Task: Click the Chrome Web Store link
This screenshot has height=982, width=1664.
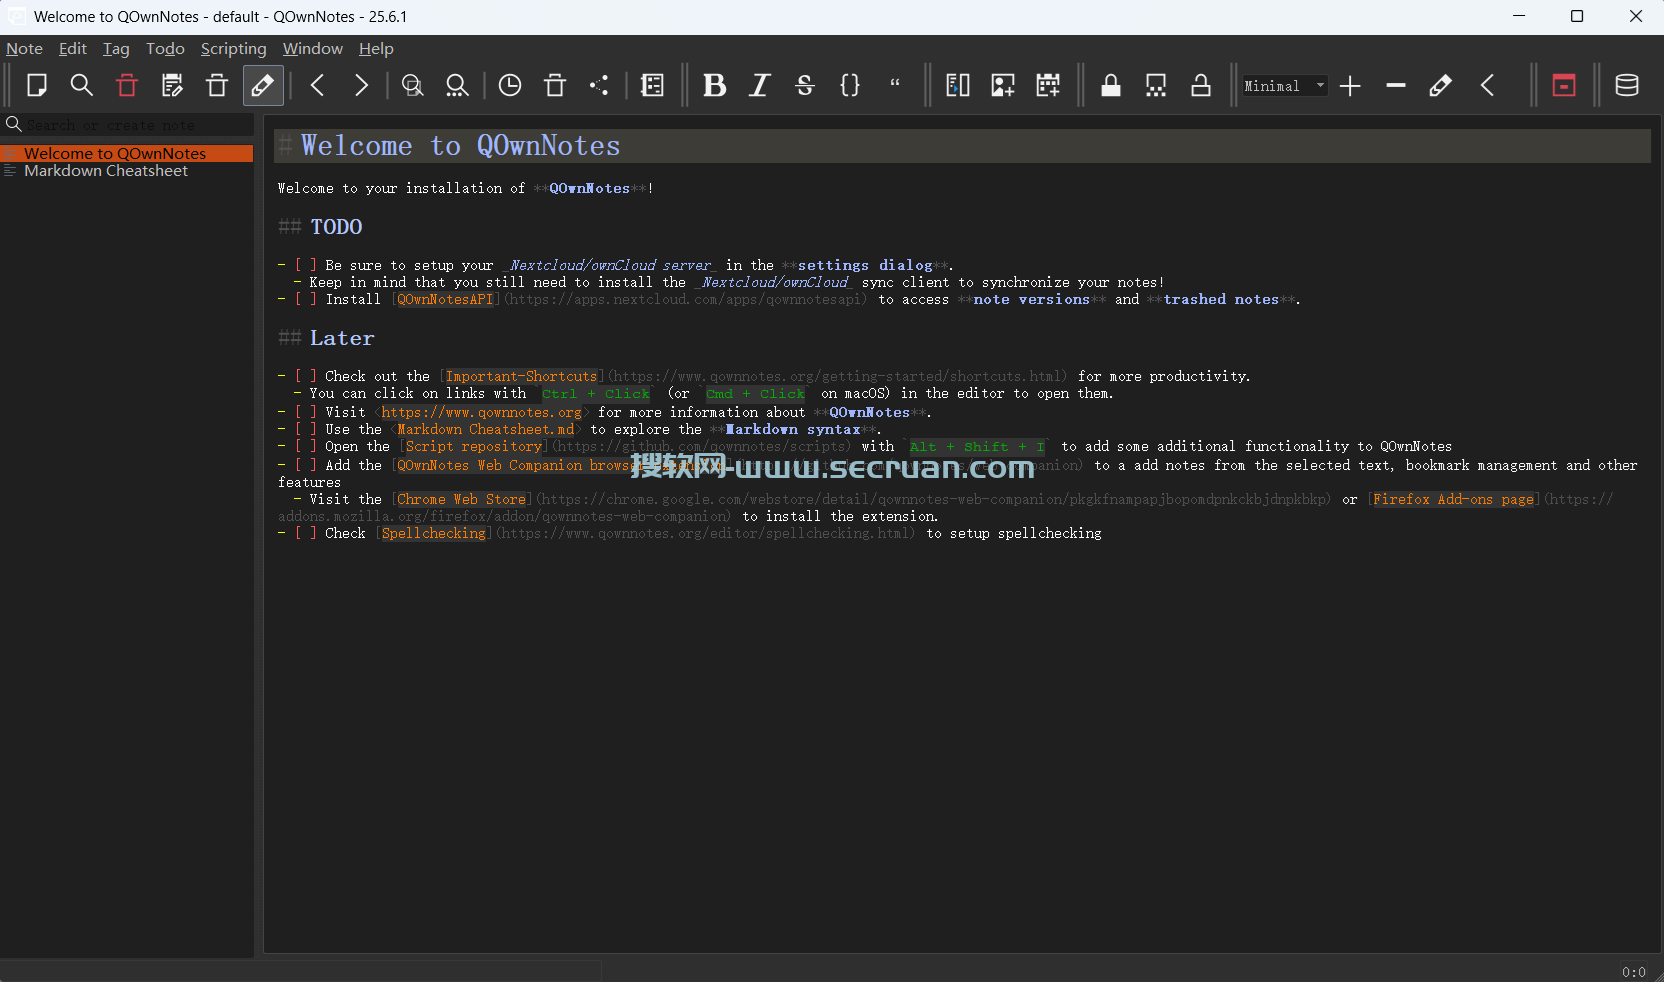Action: pos(461,499)
